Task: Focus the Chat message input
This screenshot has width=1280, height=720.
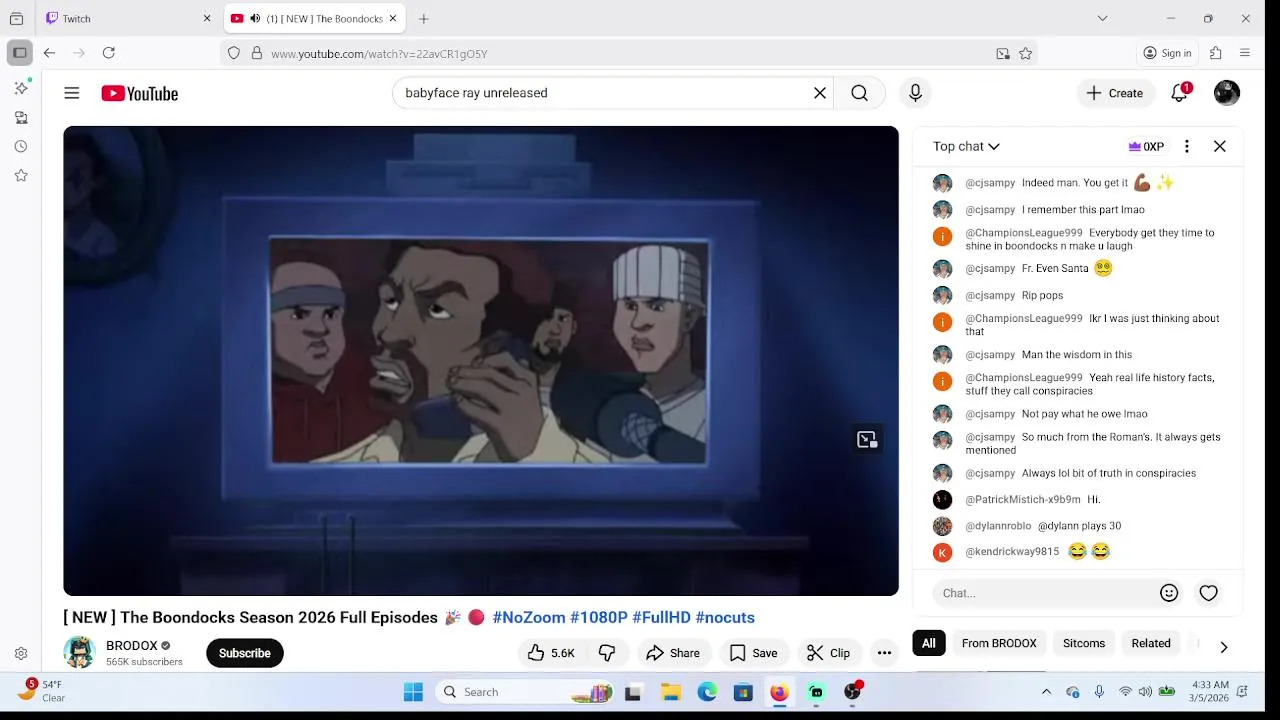Action: click(x=1045, y=593)
